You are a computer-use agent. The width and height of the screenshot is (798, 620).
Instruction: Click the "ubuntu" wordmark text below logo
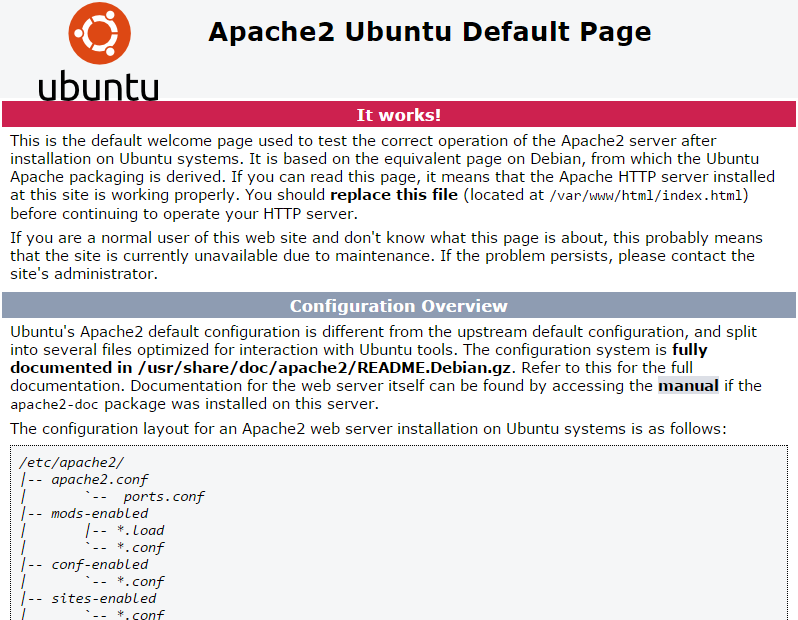point(99,86)
